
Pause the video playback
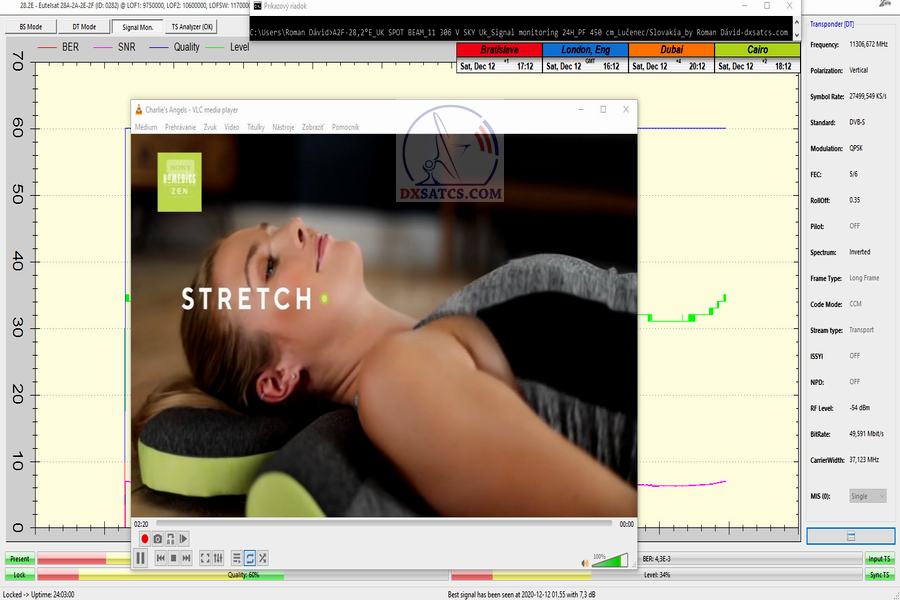click(x=140, y=558)
